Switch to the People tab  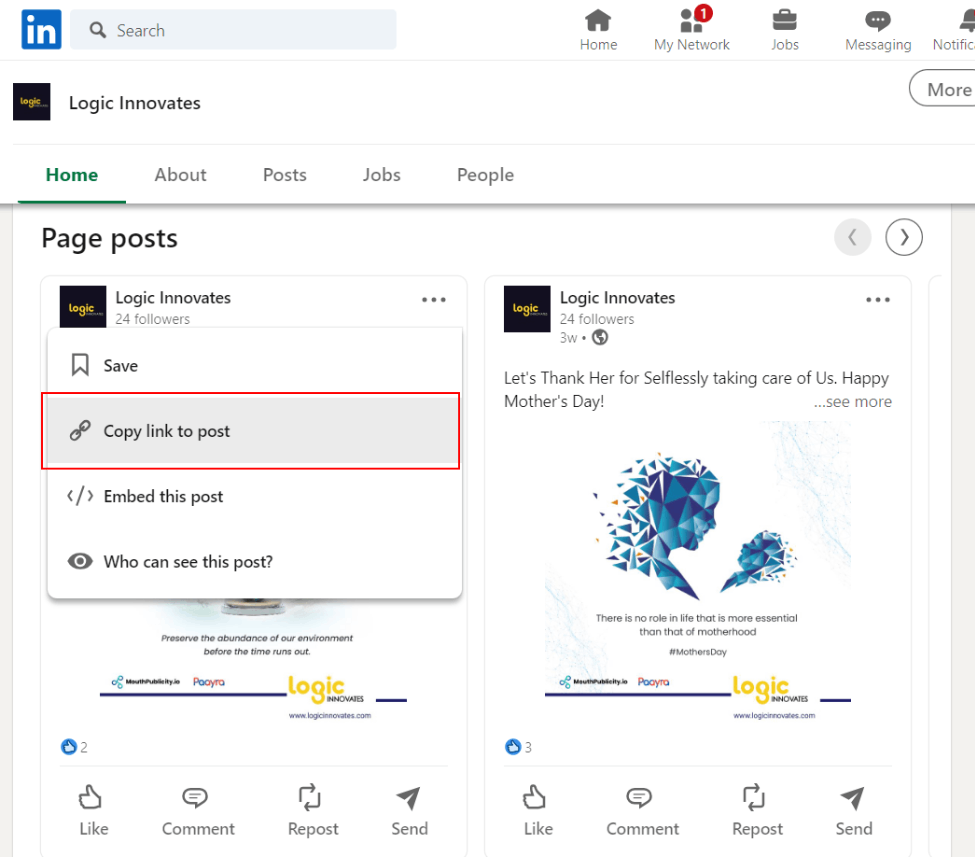485,175
